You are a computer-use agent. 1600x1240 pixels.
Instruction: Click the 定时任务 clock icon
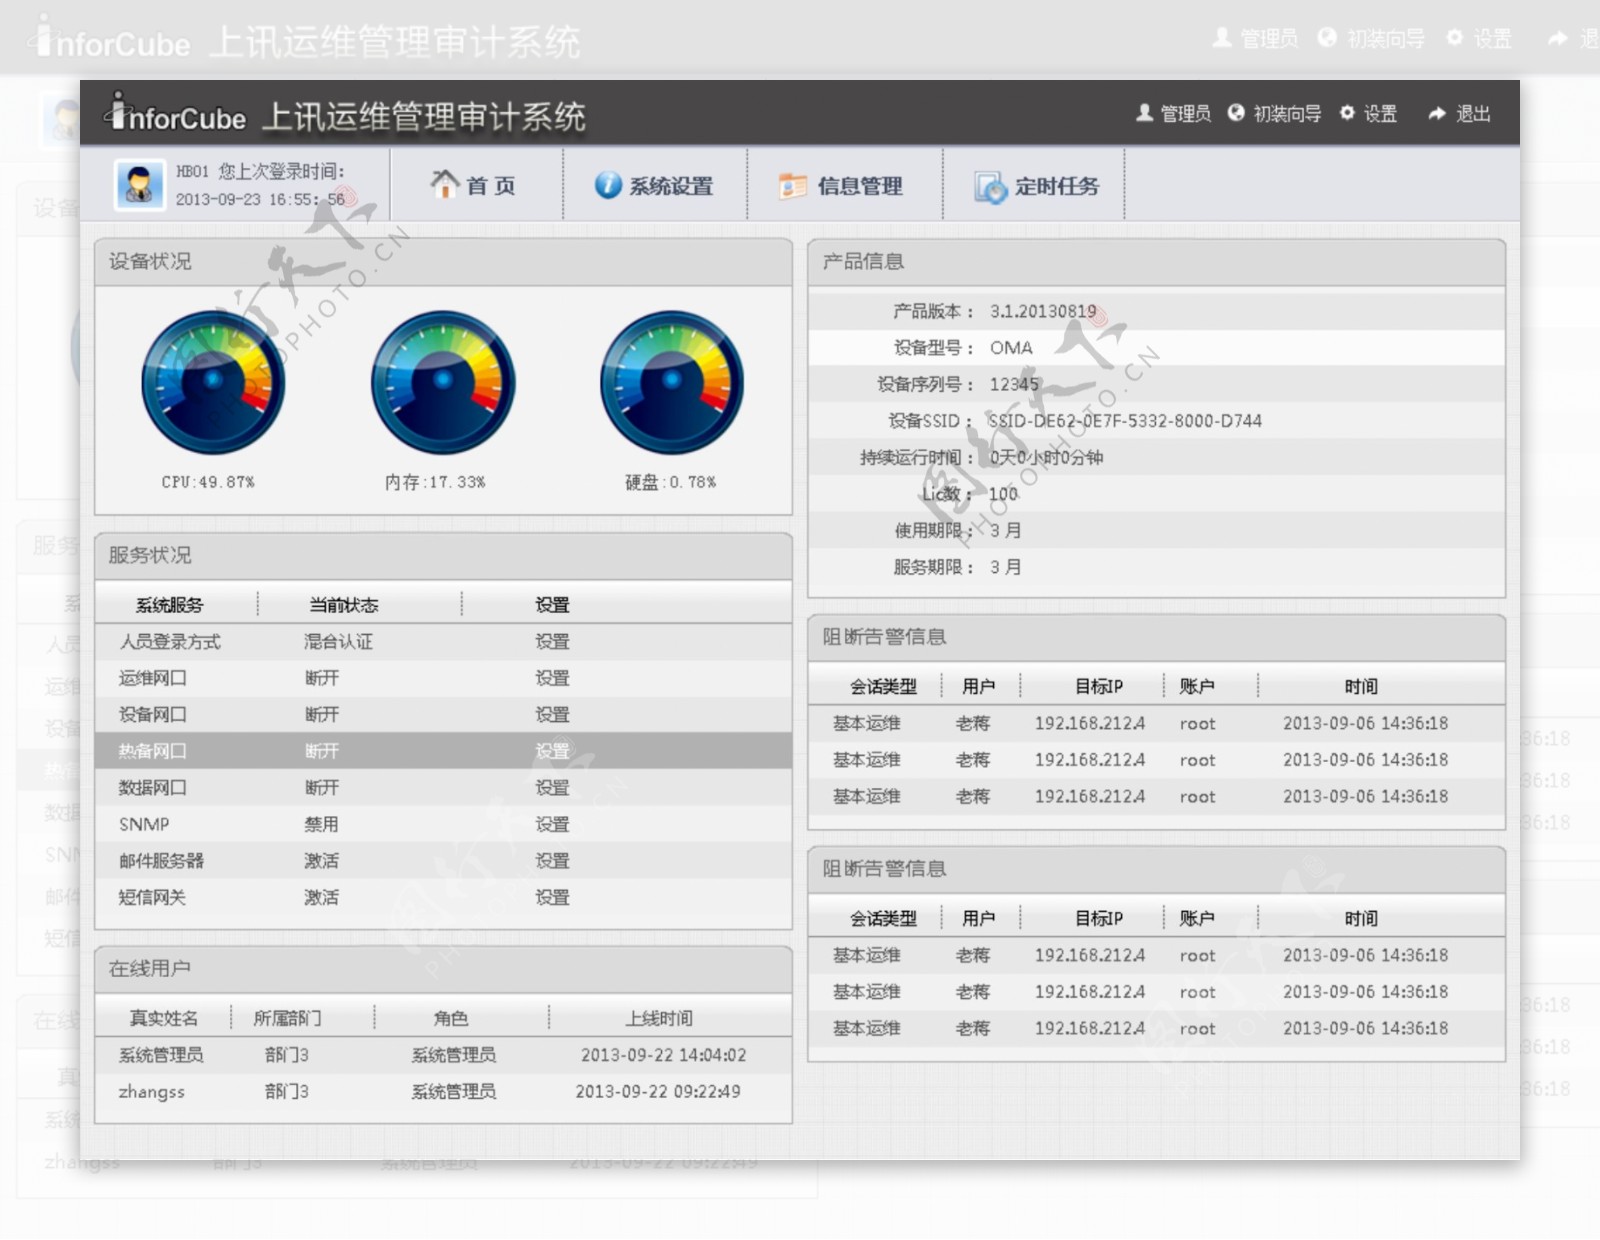[990, 187]
